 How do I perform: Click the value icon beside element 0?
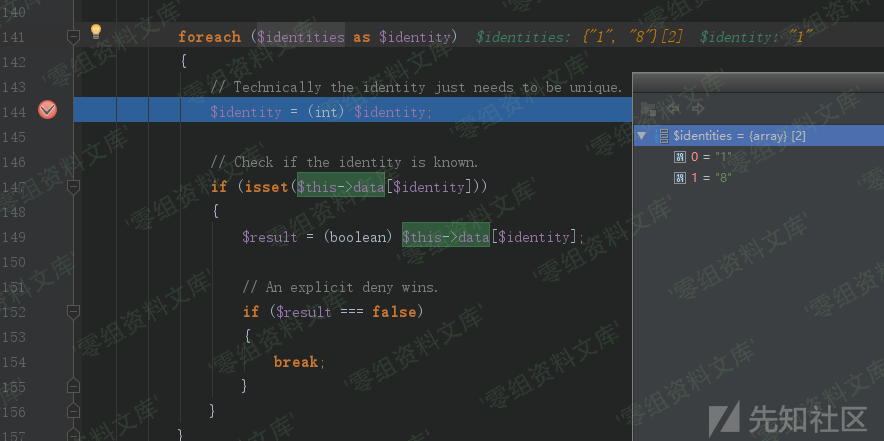pos(680,156)
